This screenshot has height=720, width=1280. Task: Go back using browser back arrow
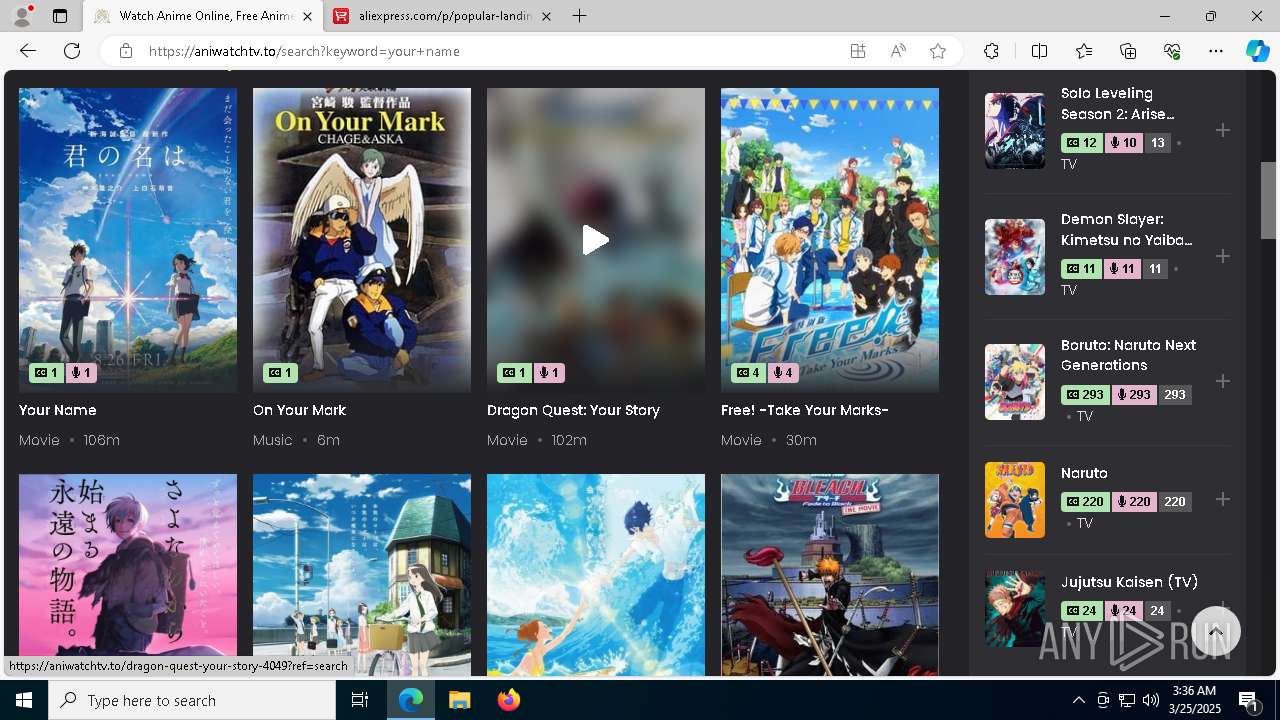click(x=28, y=51)
